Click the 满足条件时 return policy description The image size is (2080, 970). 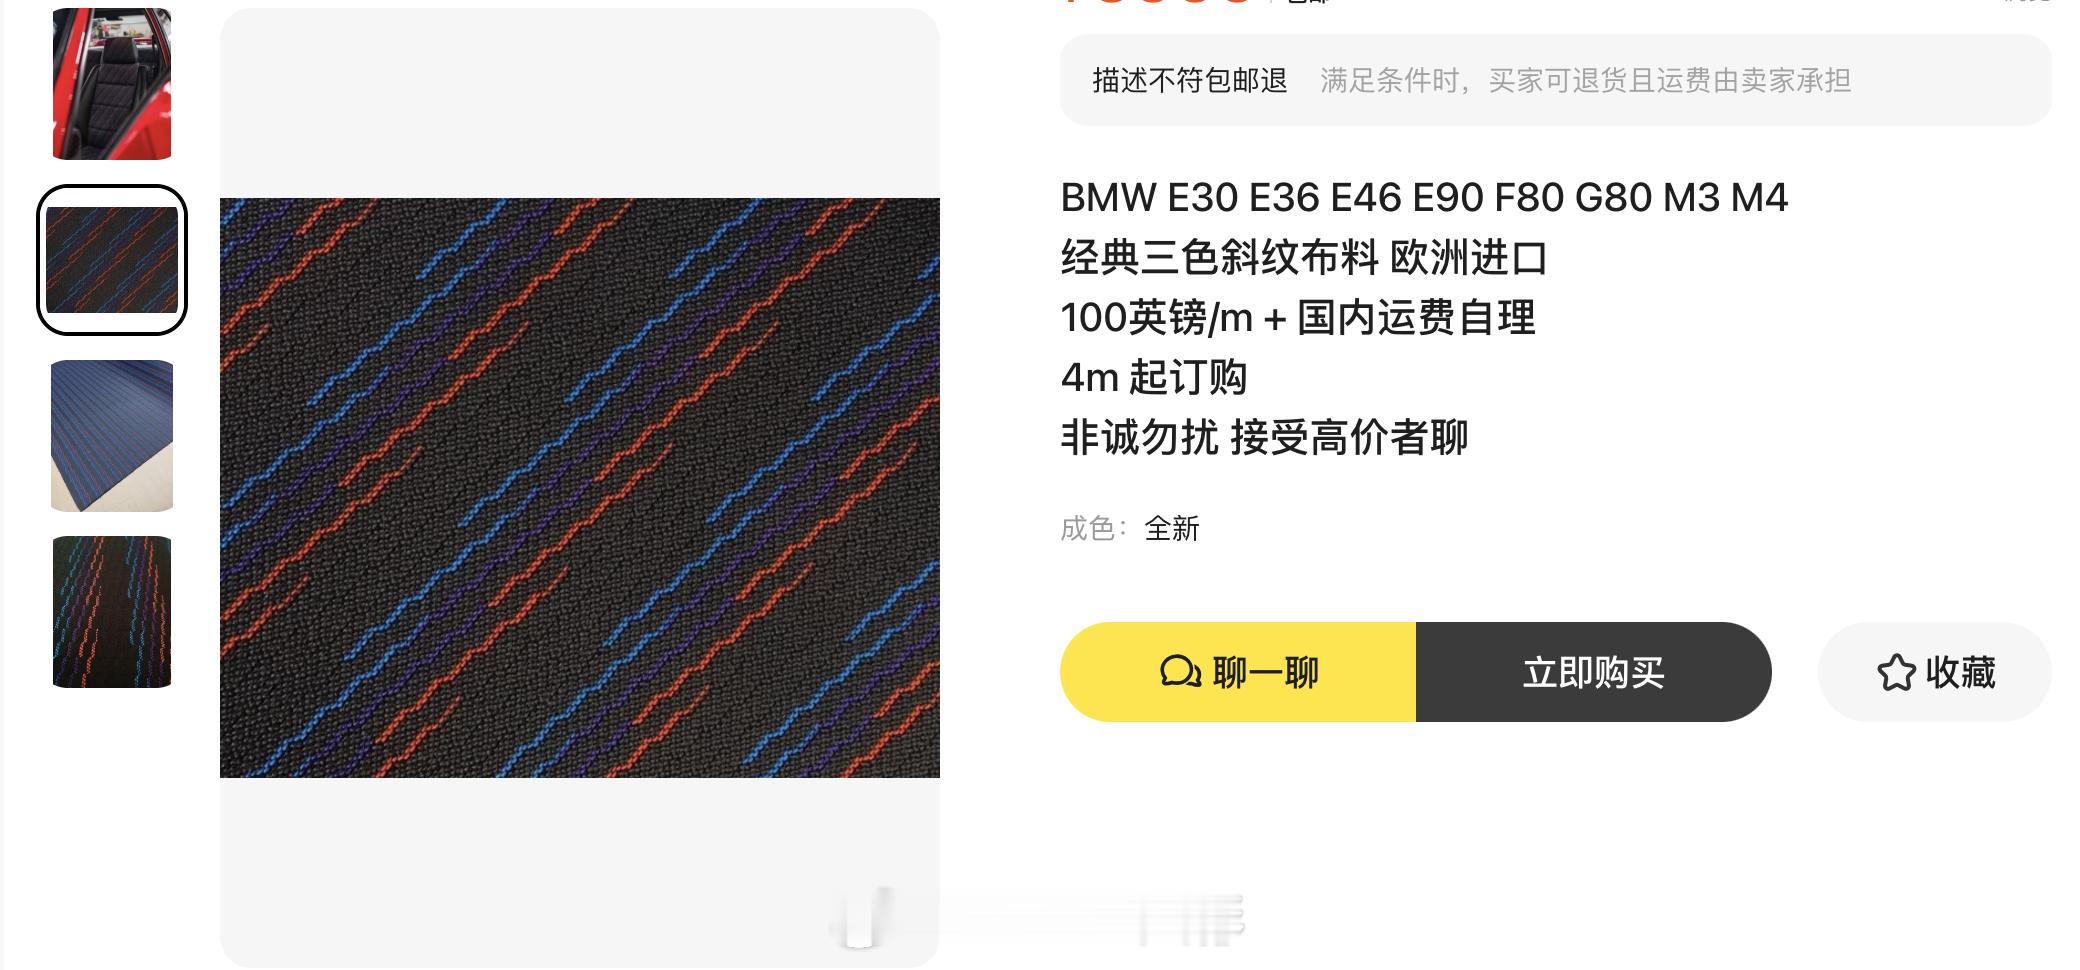coord(1585,80)
